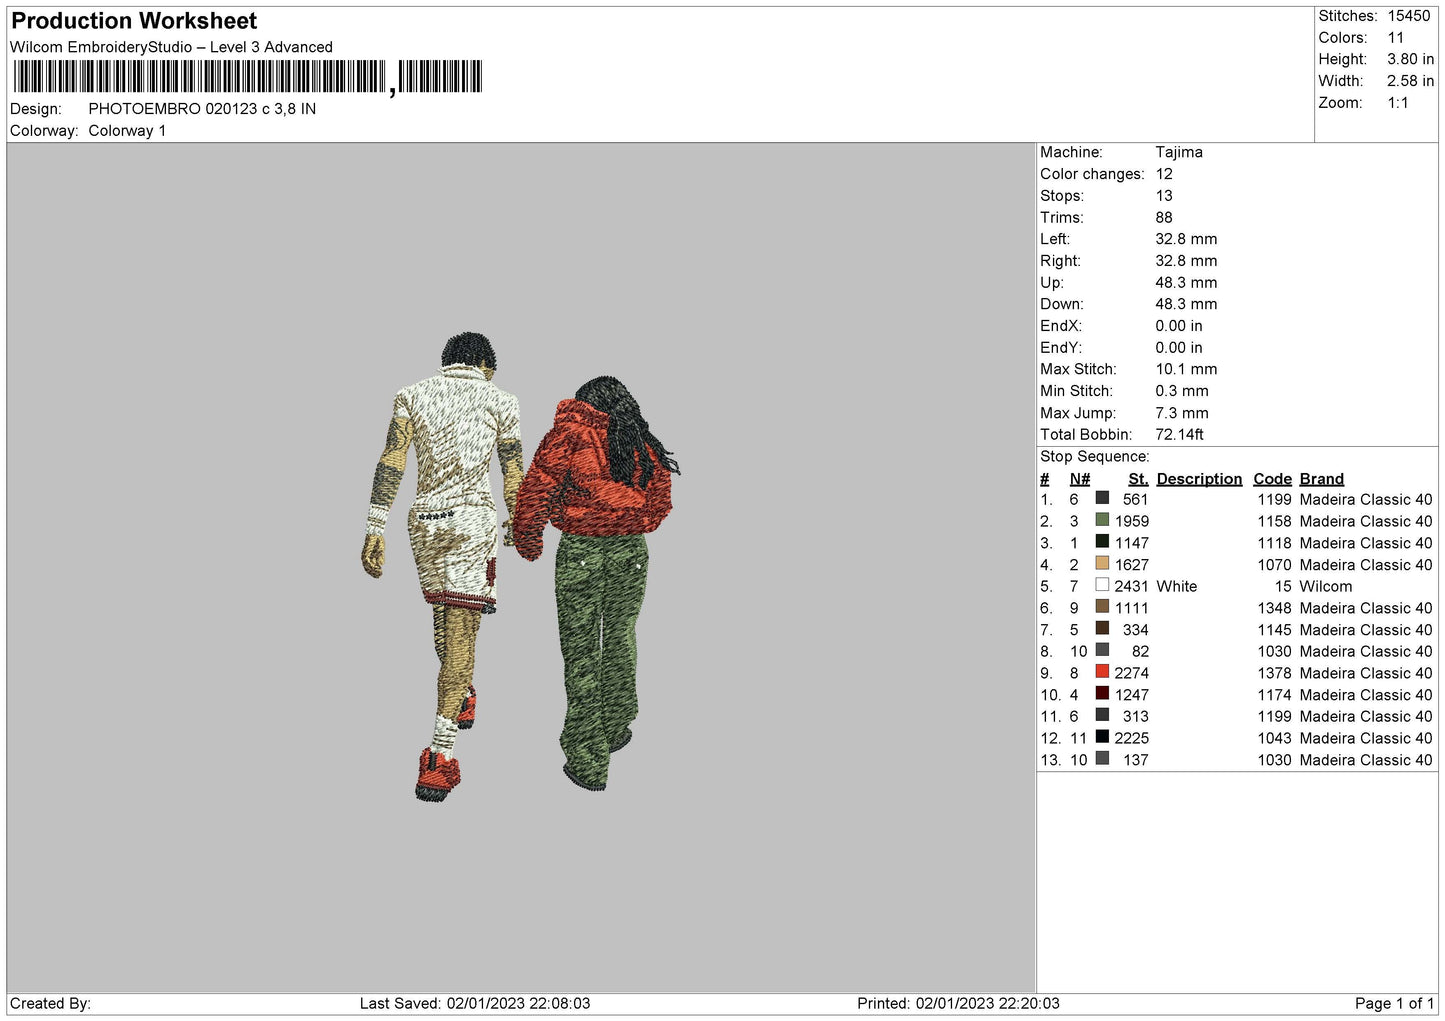Click design name 'PHOTOEMBRO 020123 c 3,8 IN'

(x=202, y=109)
